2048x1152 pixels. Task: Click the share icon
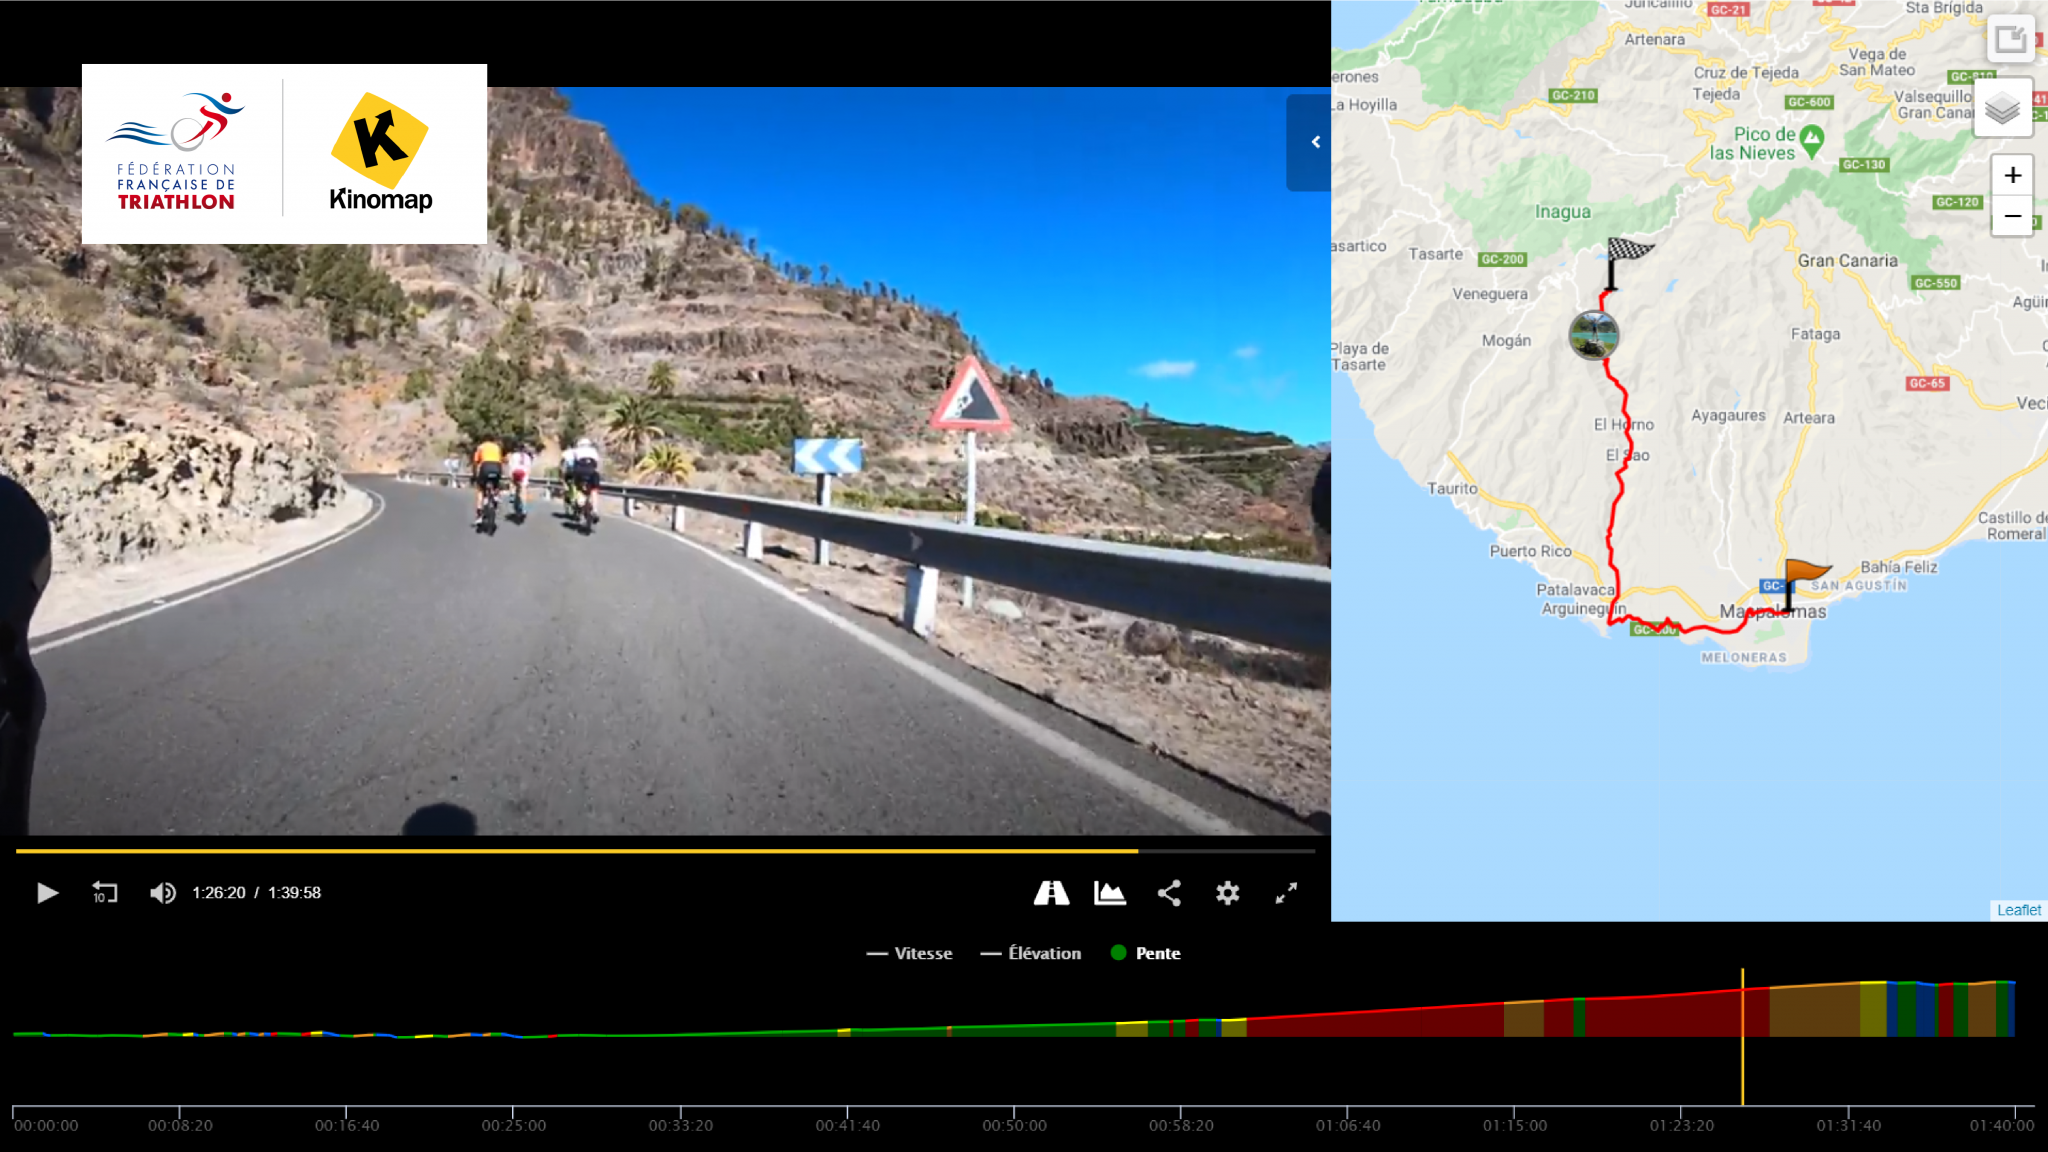(1169, 893)
